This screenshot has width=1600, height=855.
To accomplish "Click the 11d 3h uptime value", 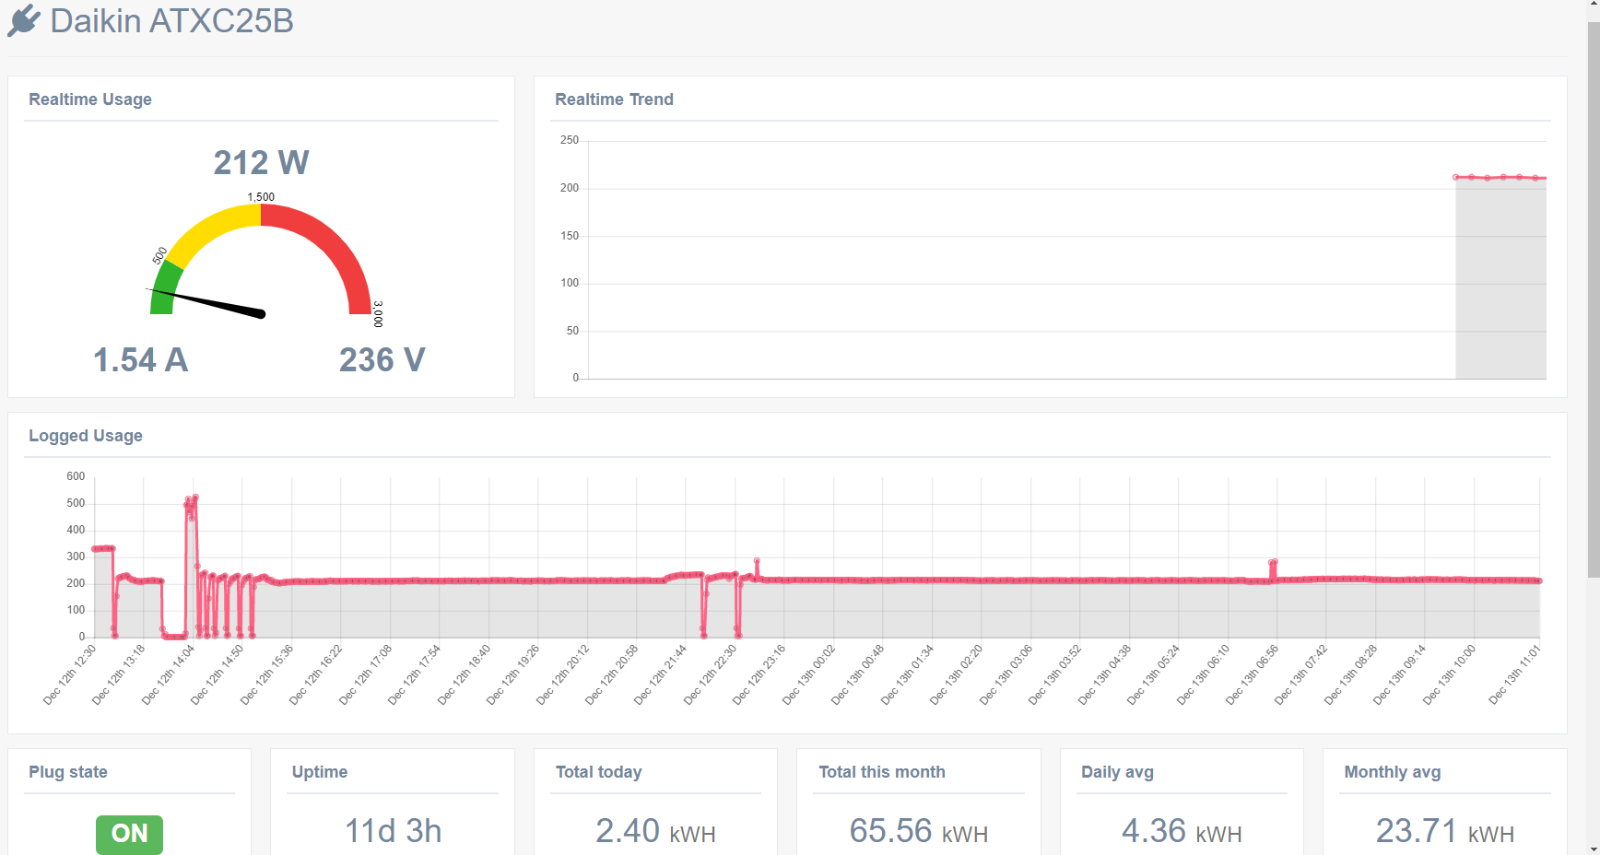I will tap(393, 831).
